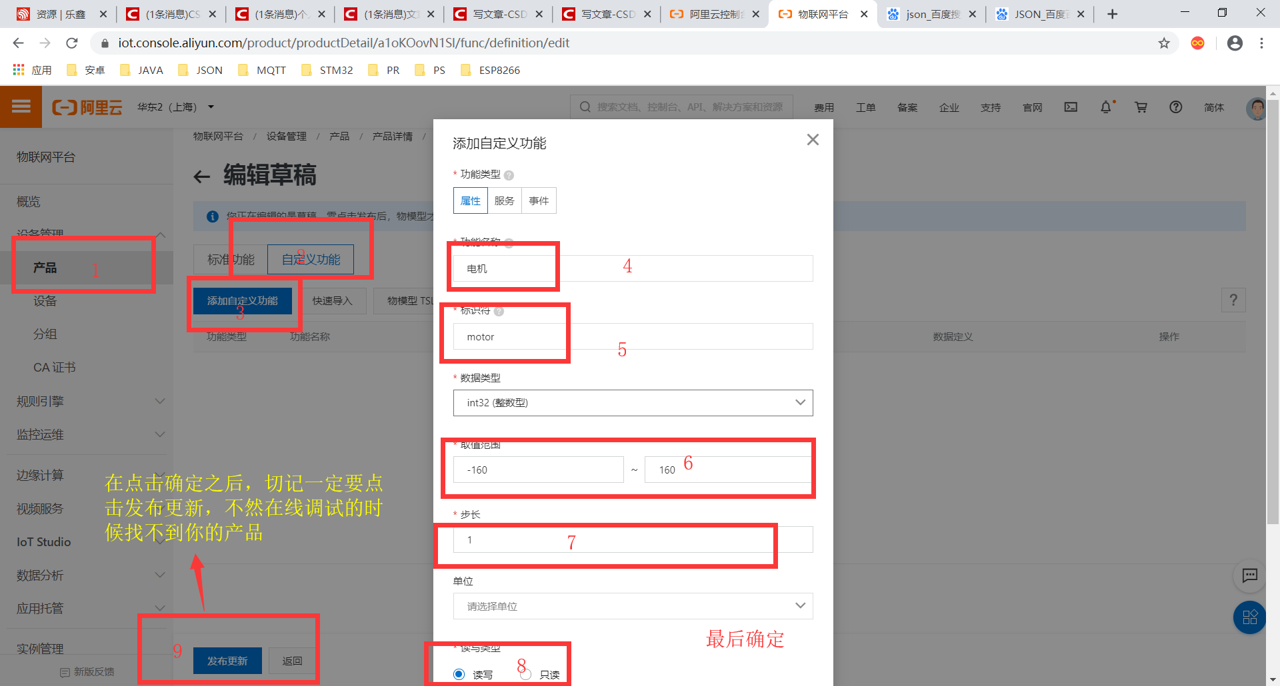This screenshot has width=1280, height=686.
Task: Click the CloudShell terminal icon
Action: (1071, 106)
